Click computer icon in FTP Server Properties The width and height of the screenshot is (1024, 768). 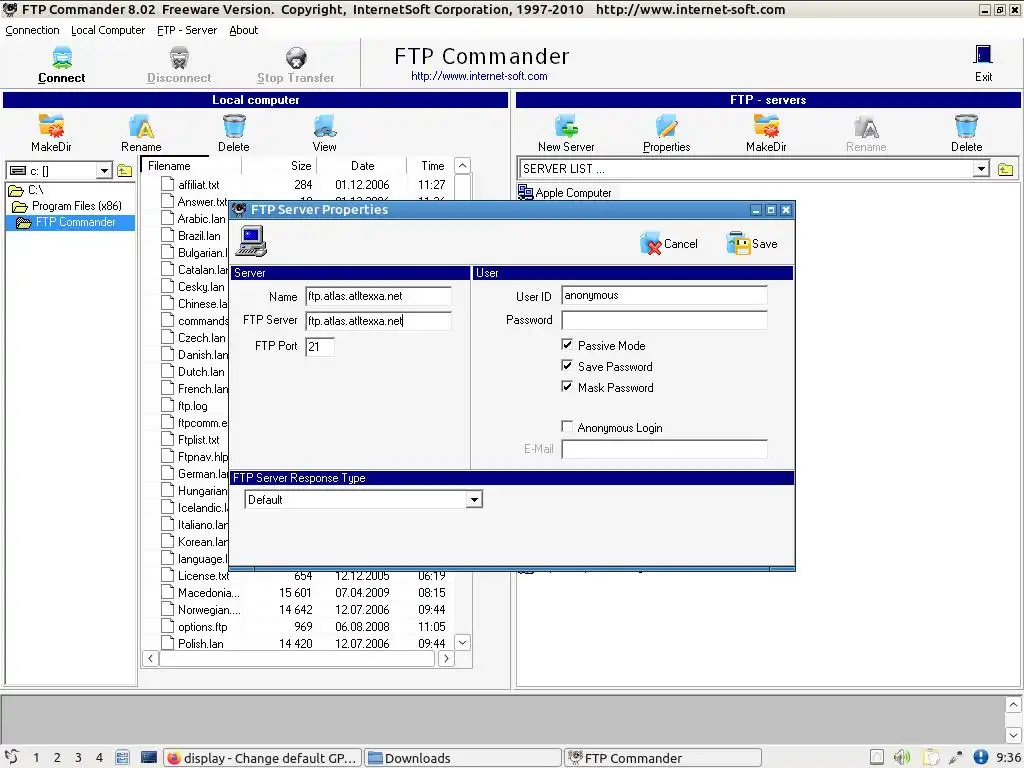click(x=251, y=241)
